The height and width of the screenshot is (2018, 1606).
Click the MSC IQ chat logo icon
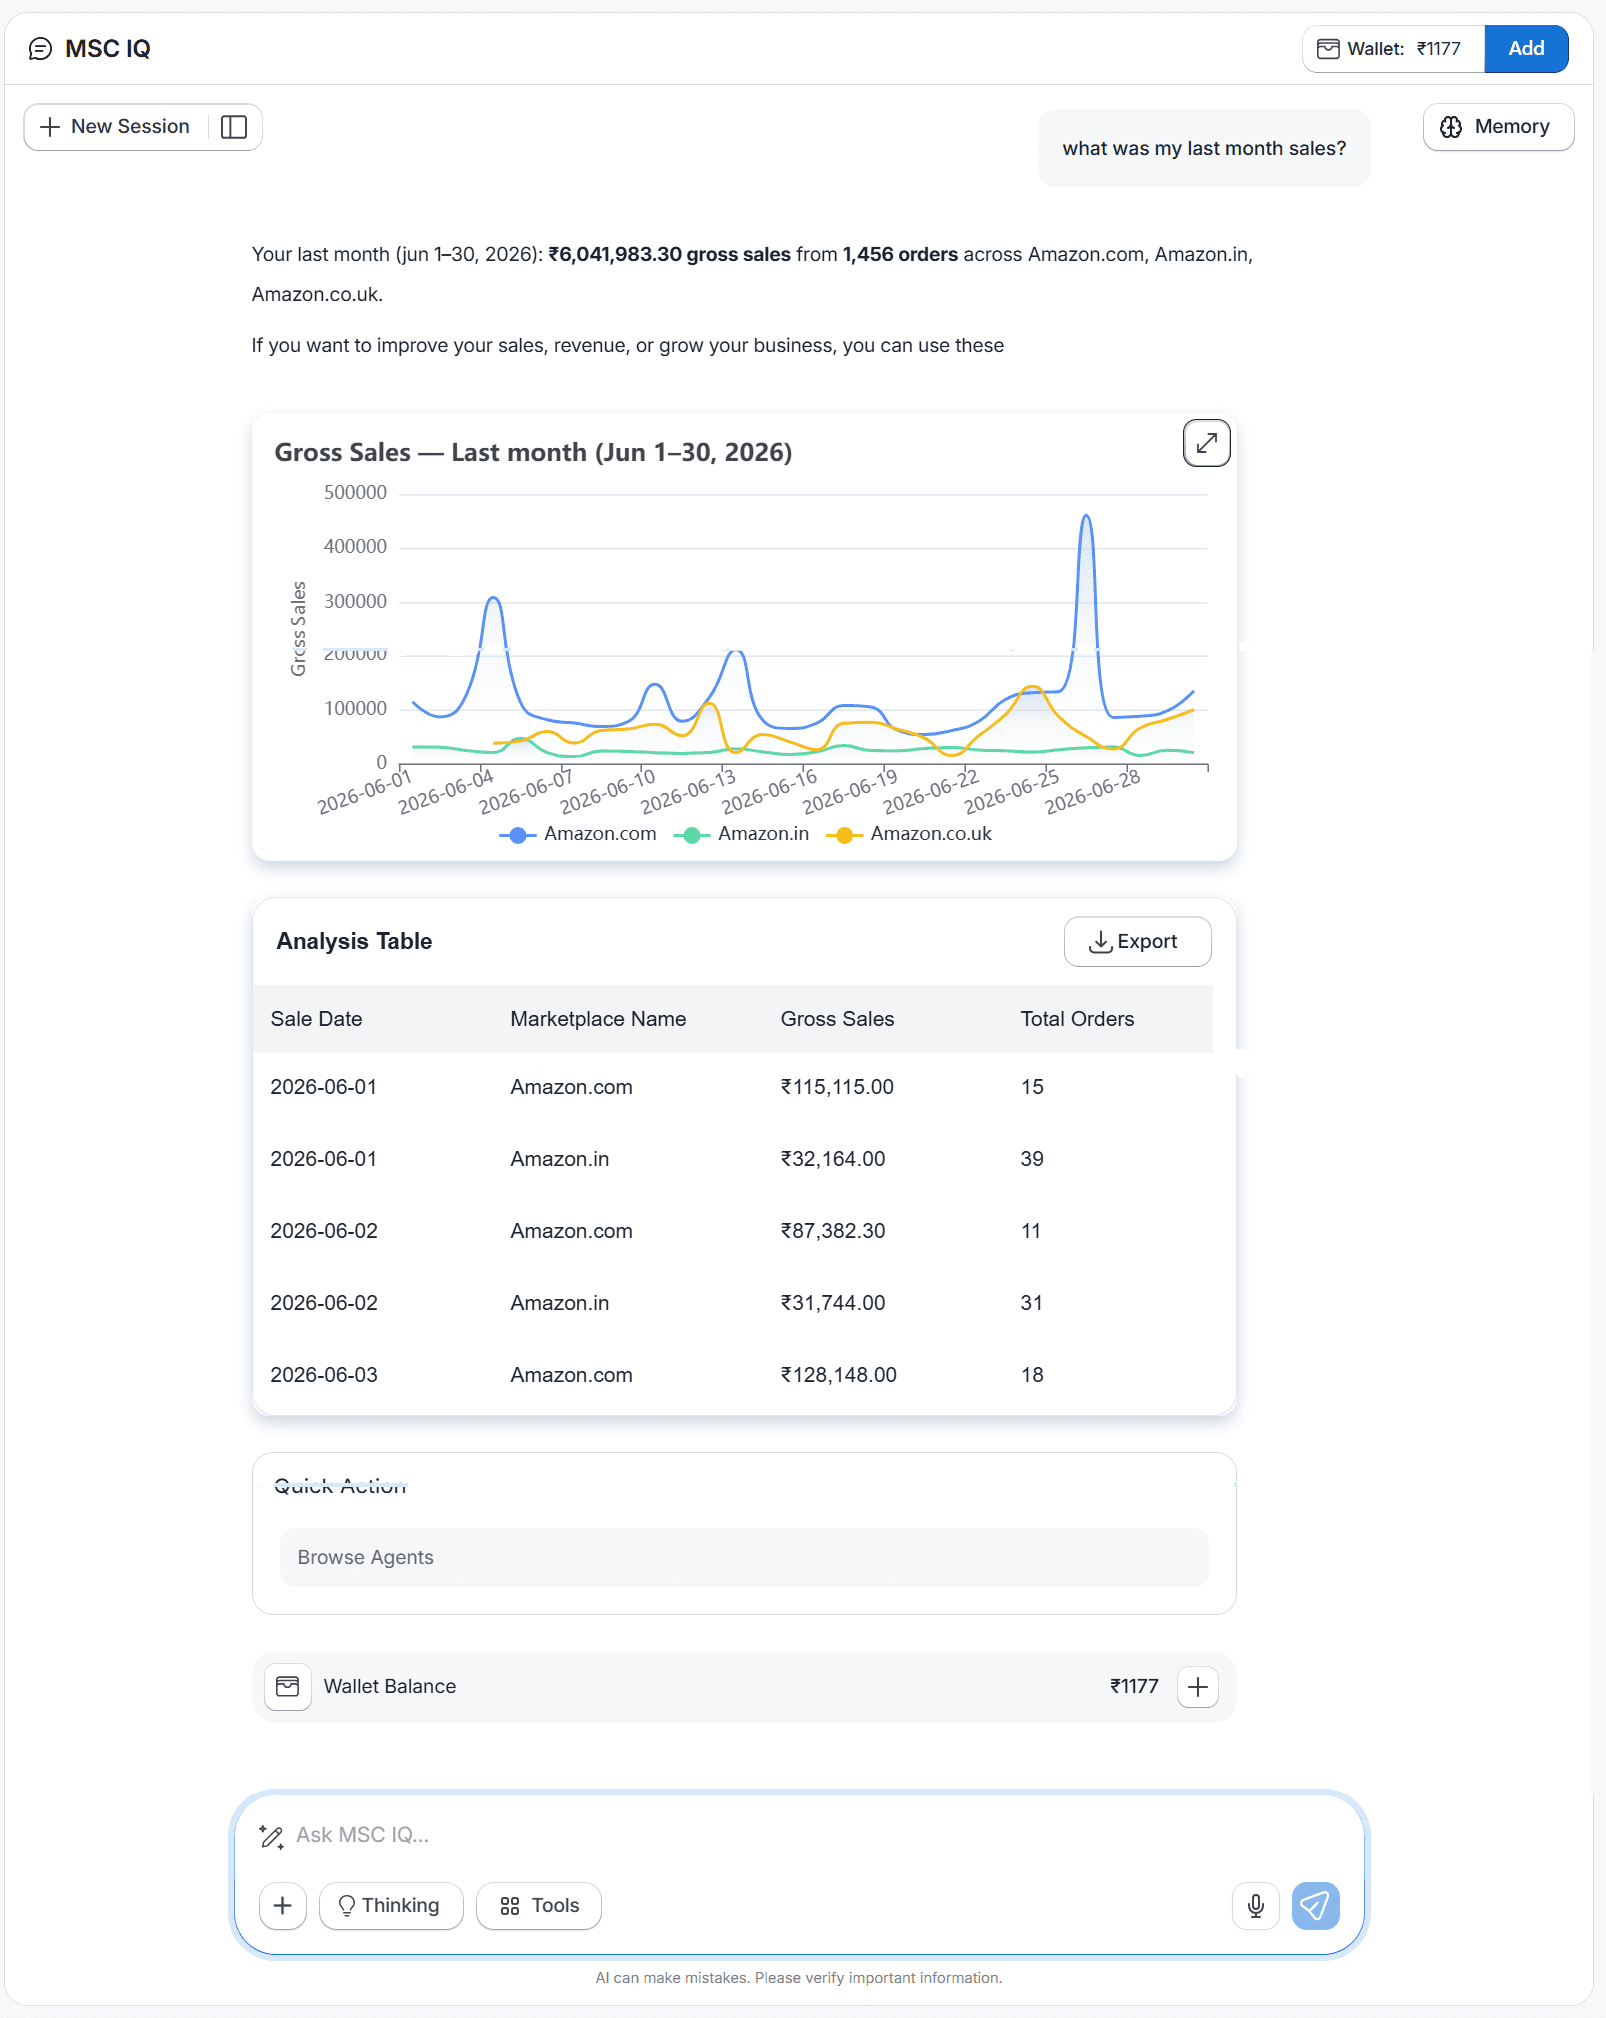click(x=40, y=48)
